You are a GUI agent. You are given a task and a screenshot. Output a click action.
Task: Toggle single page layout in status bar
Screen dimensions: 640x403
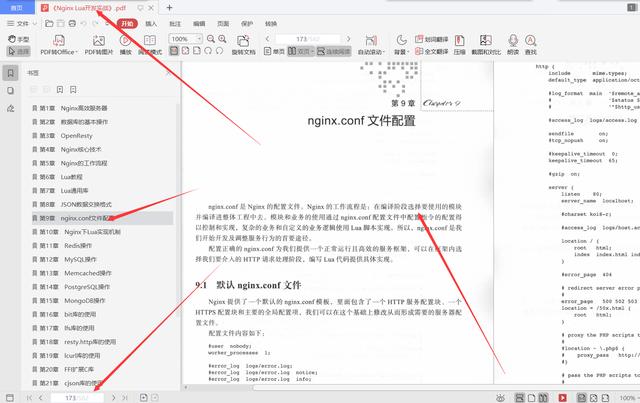531,398
